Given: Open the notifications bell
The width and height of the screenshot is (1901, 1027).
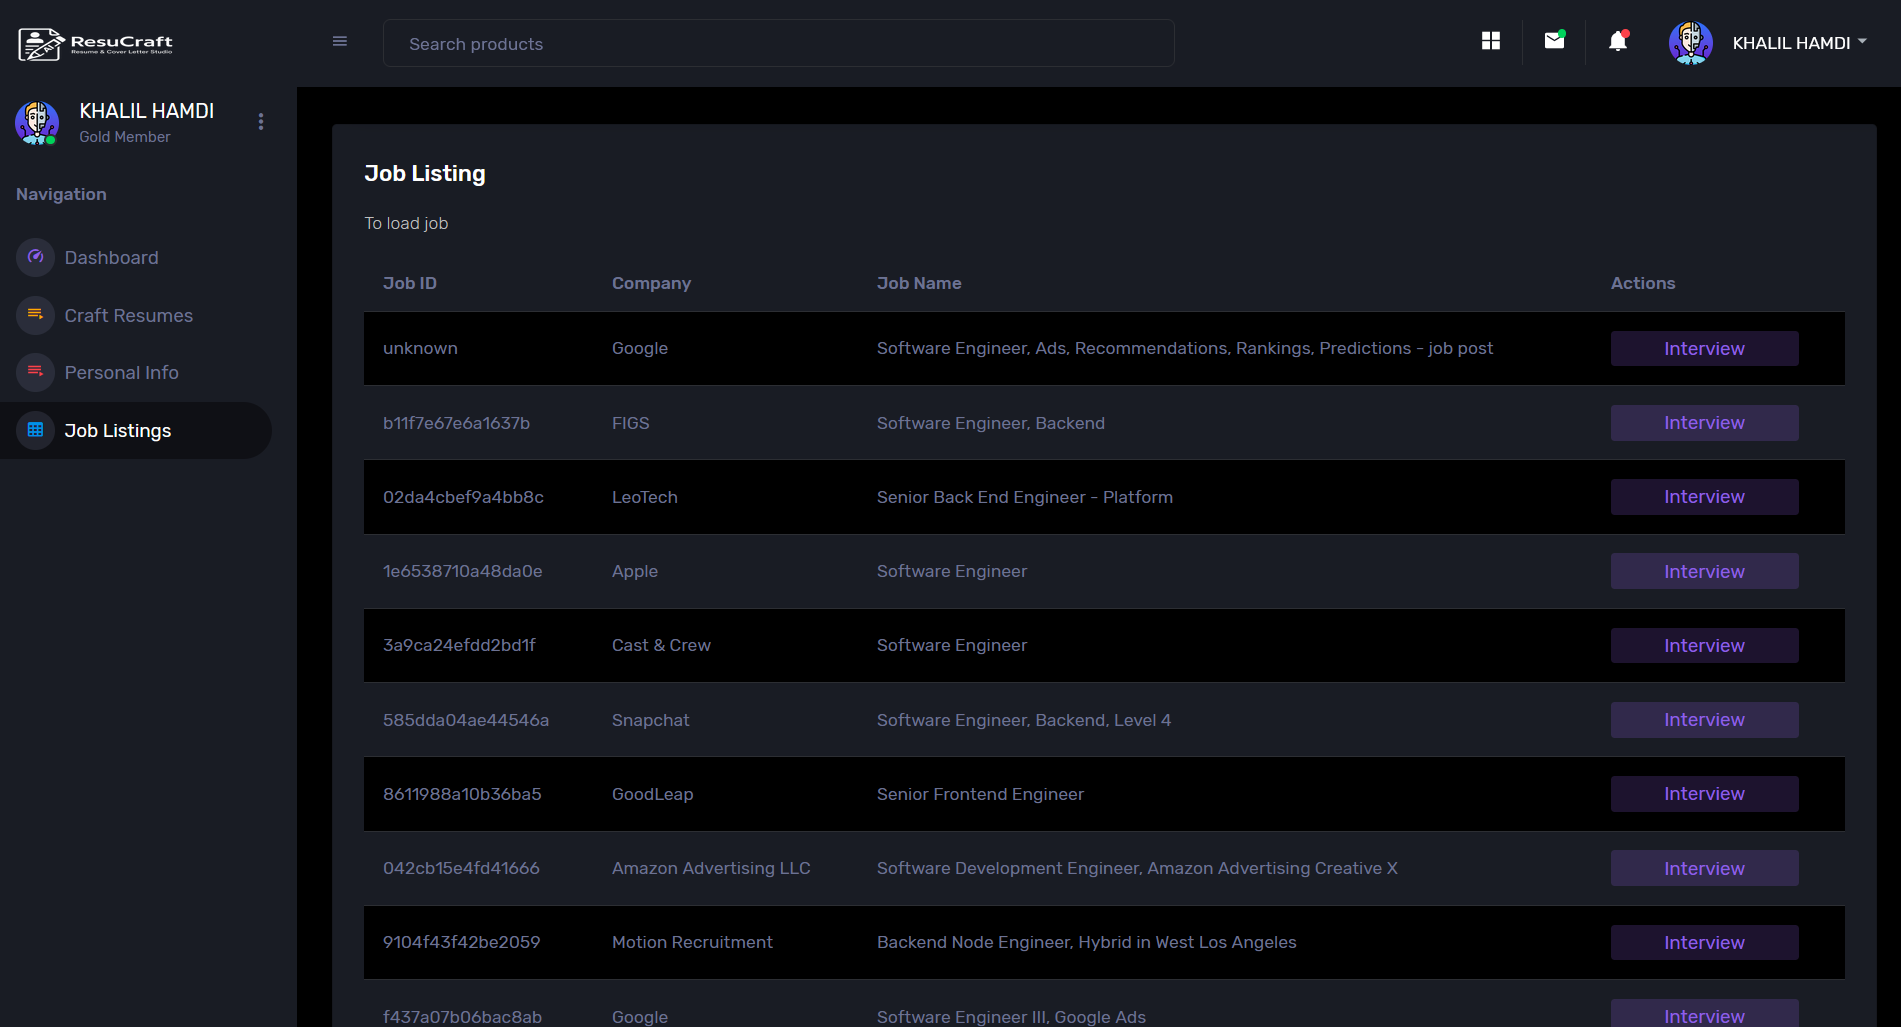Looking at the screenshot, I should click(x=1618, y=41).
